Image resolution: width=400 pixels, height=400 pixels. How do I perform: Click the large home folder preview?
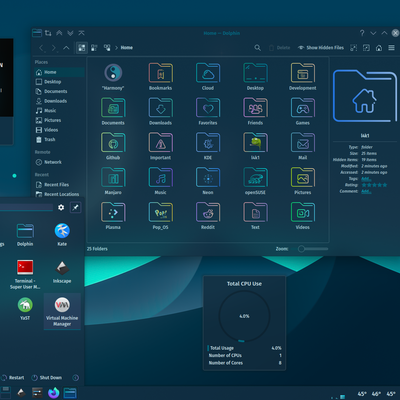pos(365,96)
